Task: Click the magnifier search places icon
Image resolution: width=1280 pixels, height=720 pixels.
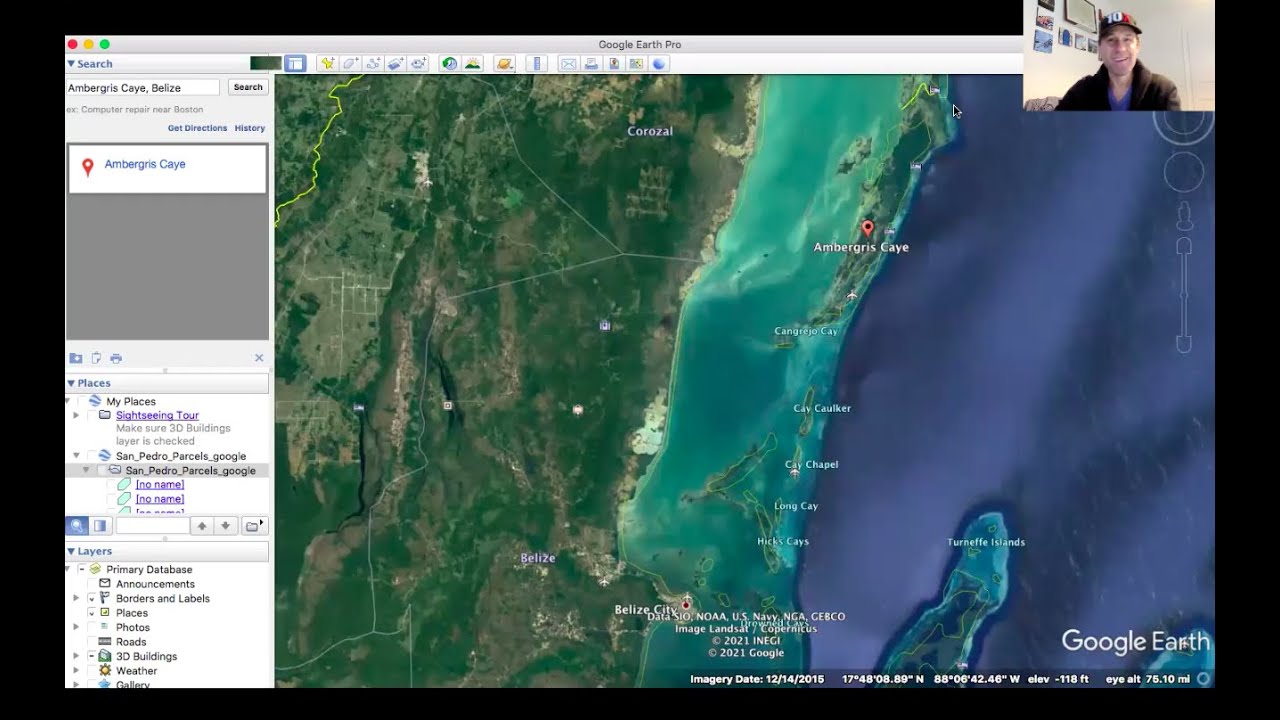Action: (x=77, y=526)
